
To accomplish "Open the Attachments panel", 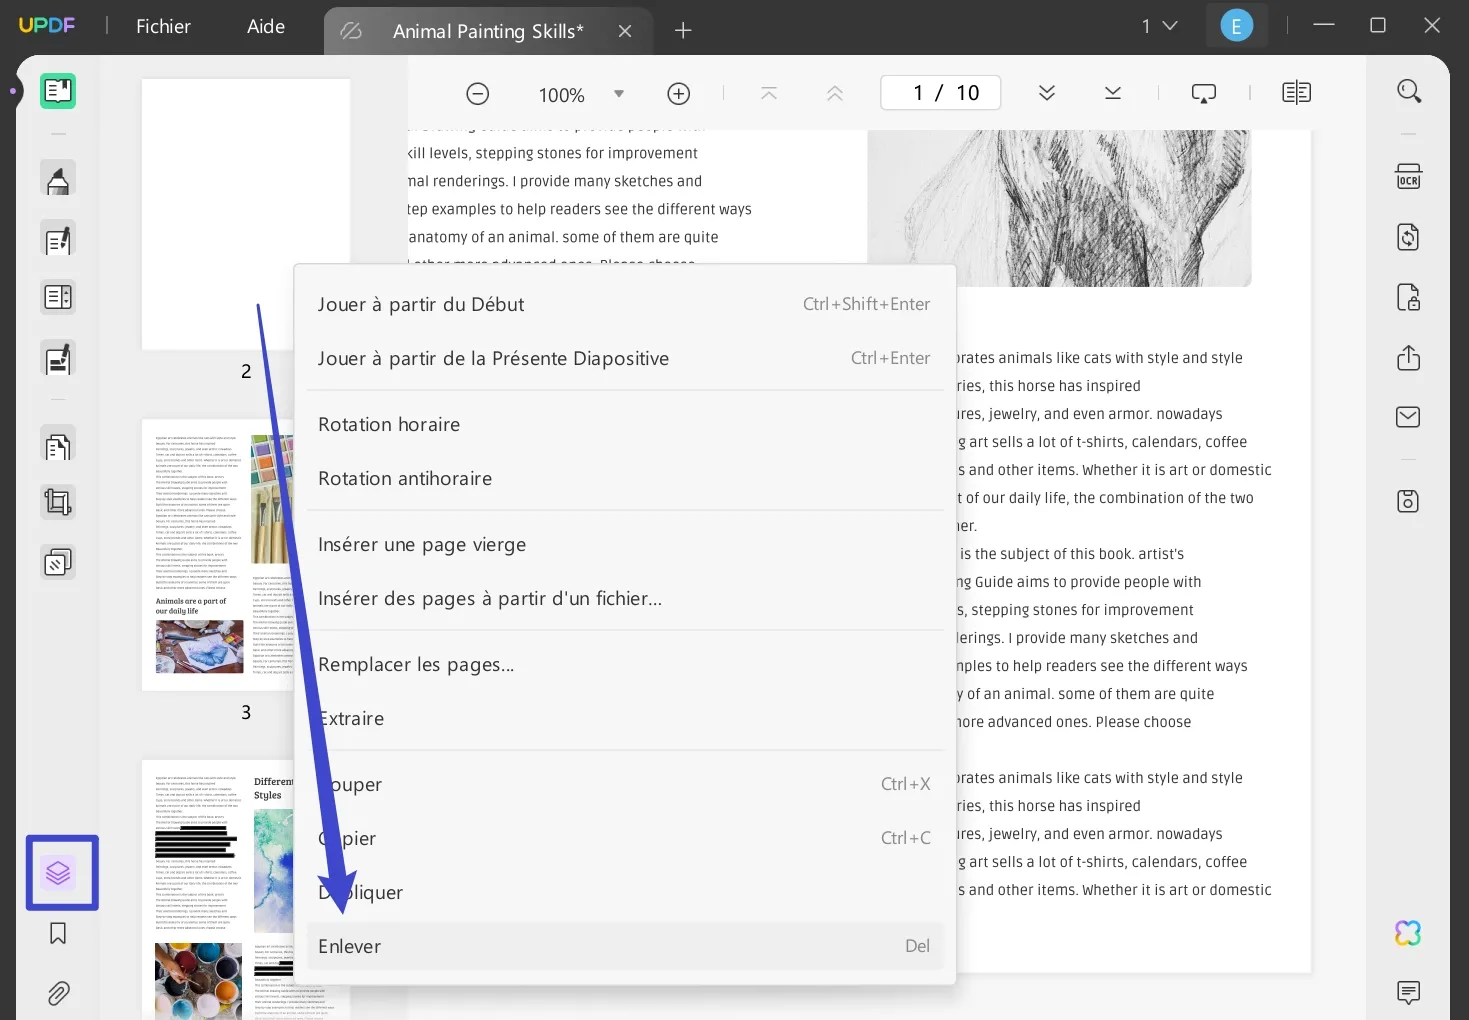I will tap(57, 993).
